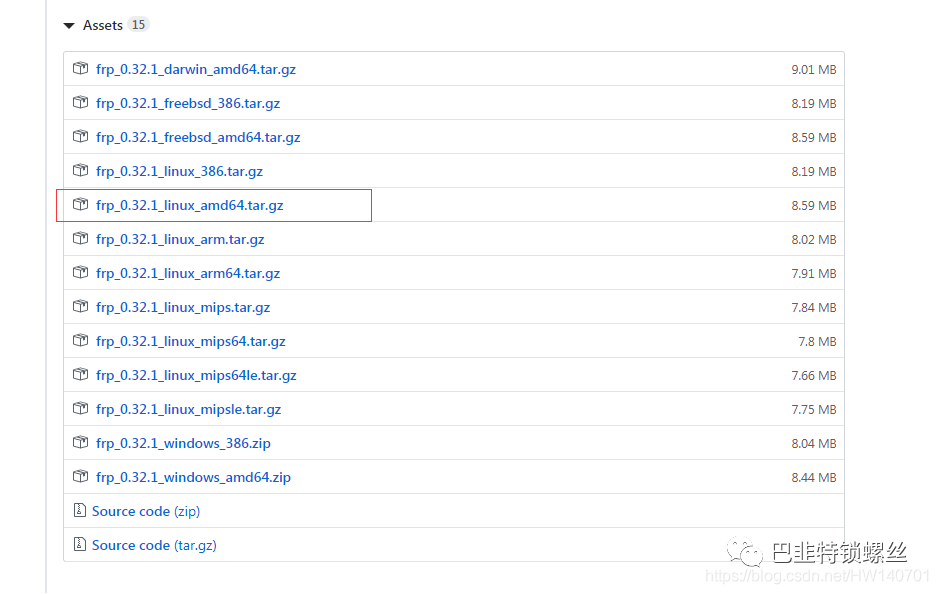
Task: Click the assets count badge 15
Action: point(138,25)
